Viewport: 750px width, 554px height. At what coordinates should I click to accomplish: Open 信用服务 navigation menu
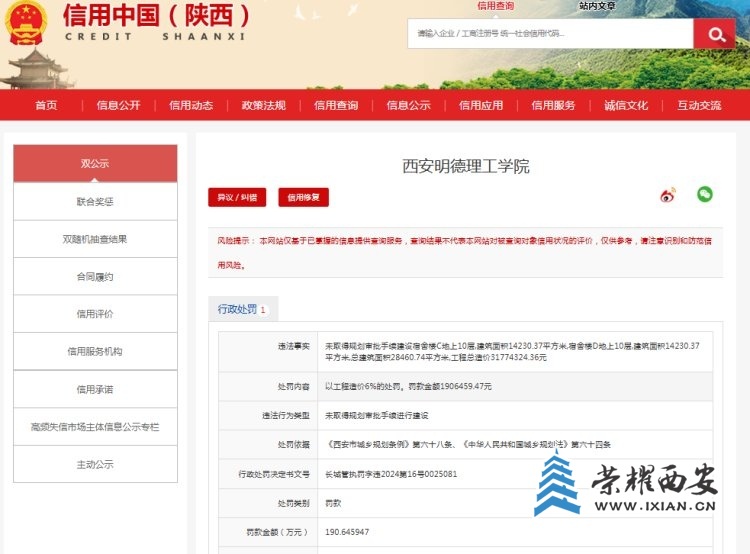553,105
